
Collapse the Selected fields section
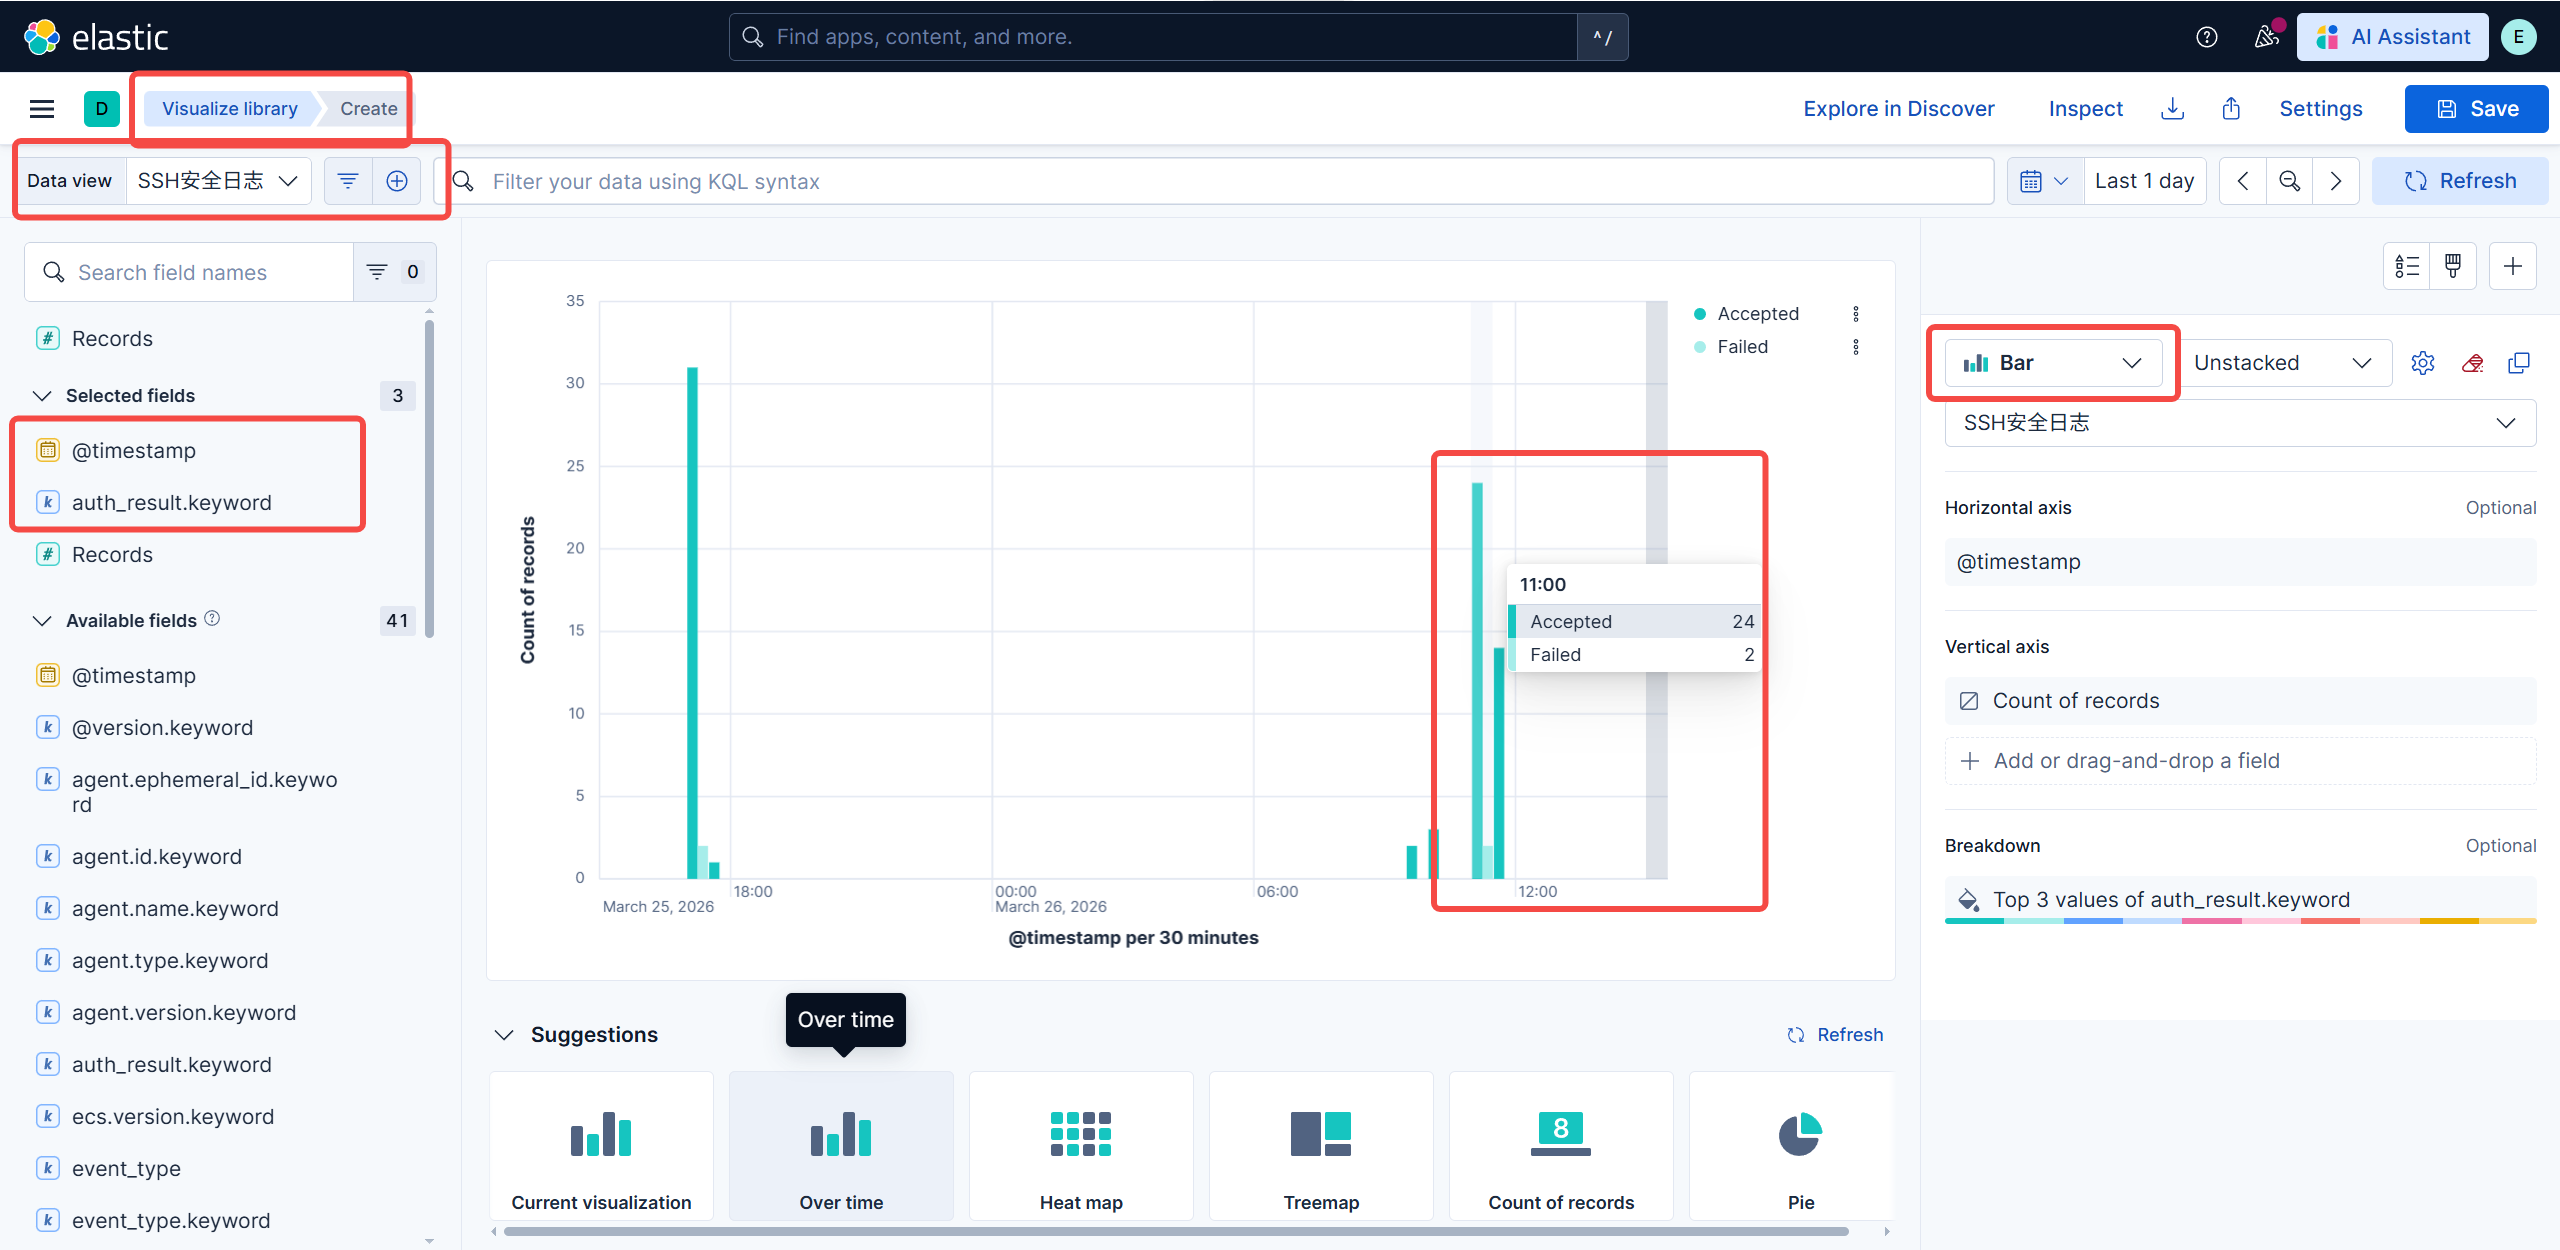(42, 396)
